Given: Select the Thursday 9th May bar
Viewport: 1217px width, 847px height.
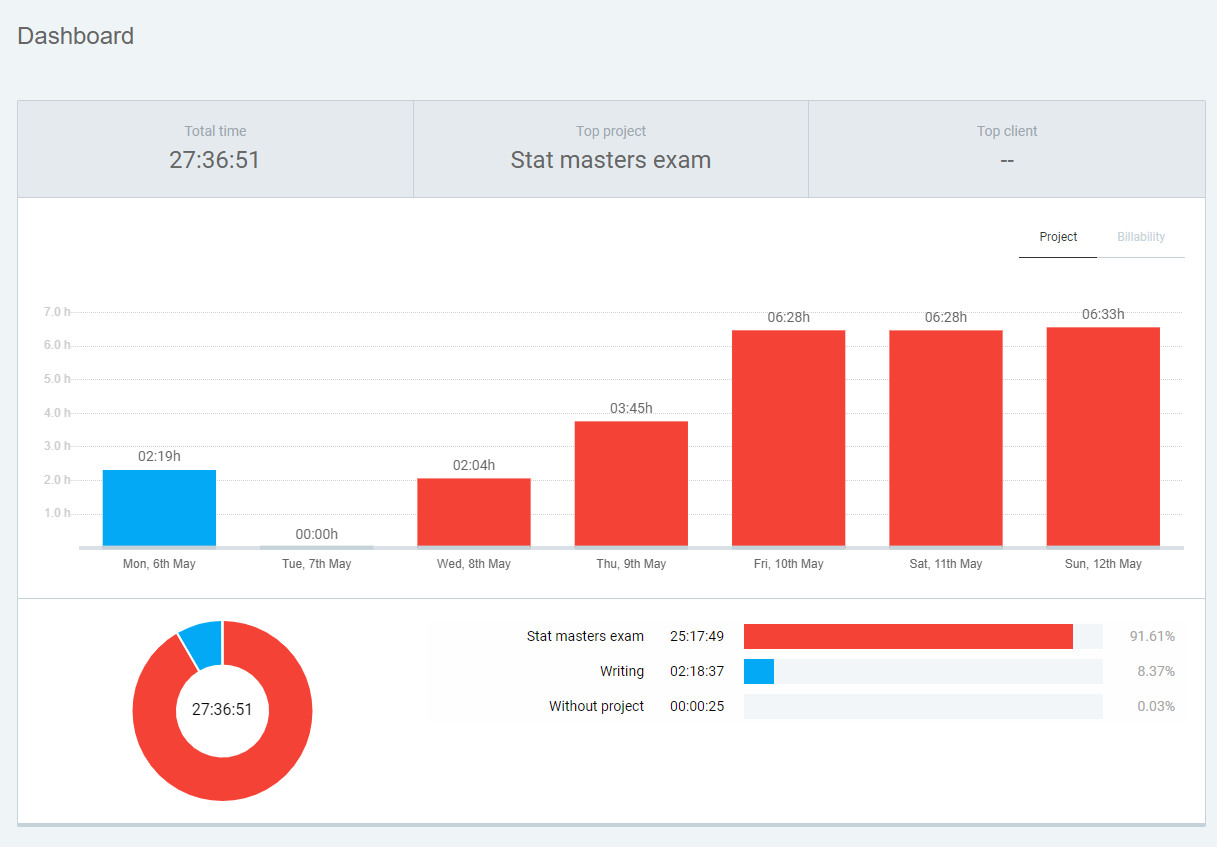Looking at the screenshot, I should [631, 484].
